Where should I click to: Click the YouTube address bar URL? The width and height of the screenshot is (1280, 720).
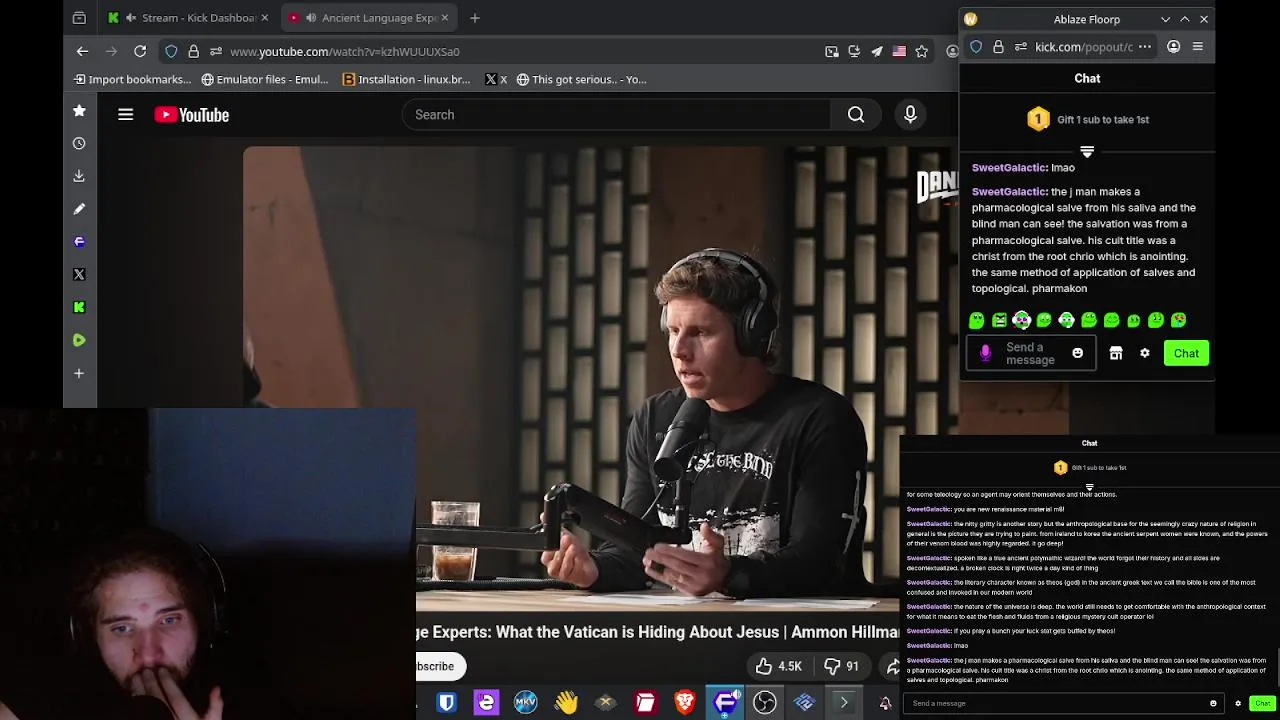tap(345, 51)
